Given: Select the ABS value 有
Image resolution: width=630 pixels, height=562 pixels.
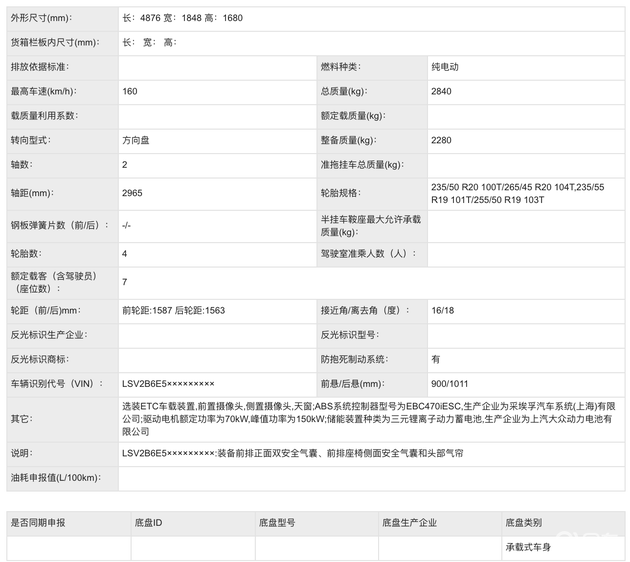Looking at the screenshot, I should pyautogui.click(x=436, y=360).
